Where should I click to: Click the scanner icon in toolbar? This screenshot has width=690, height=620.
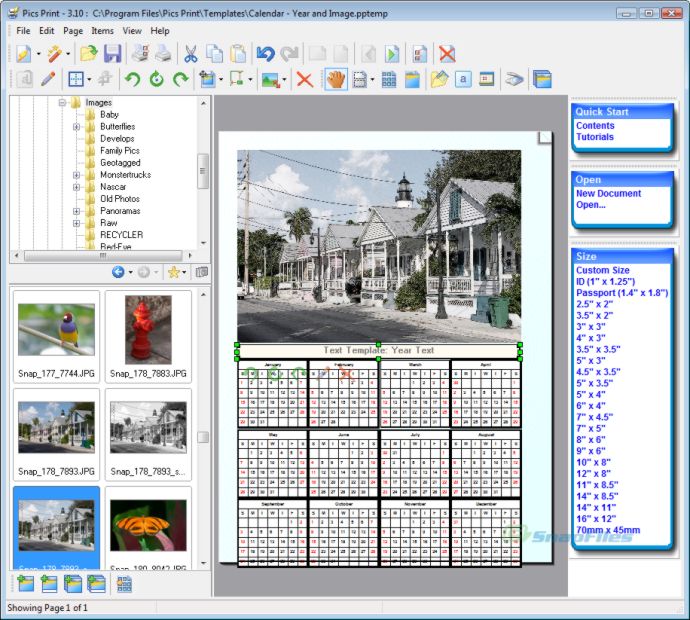[x=514, y=80]
